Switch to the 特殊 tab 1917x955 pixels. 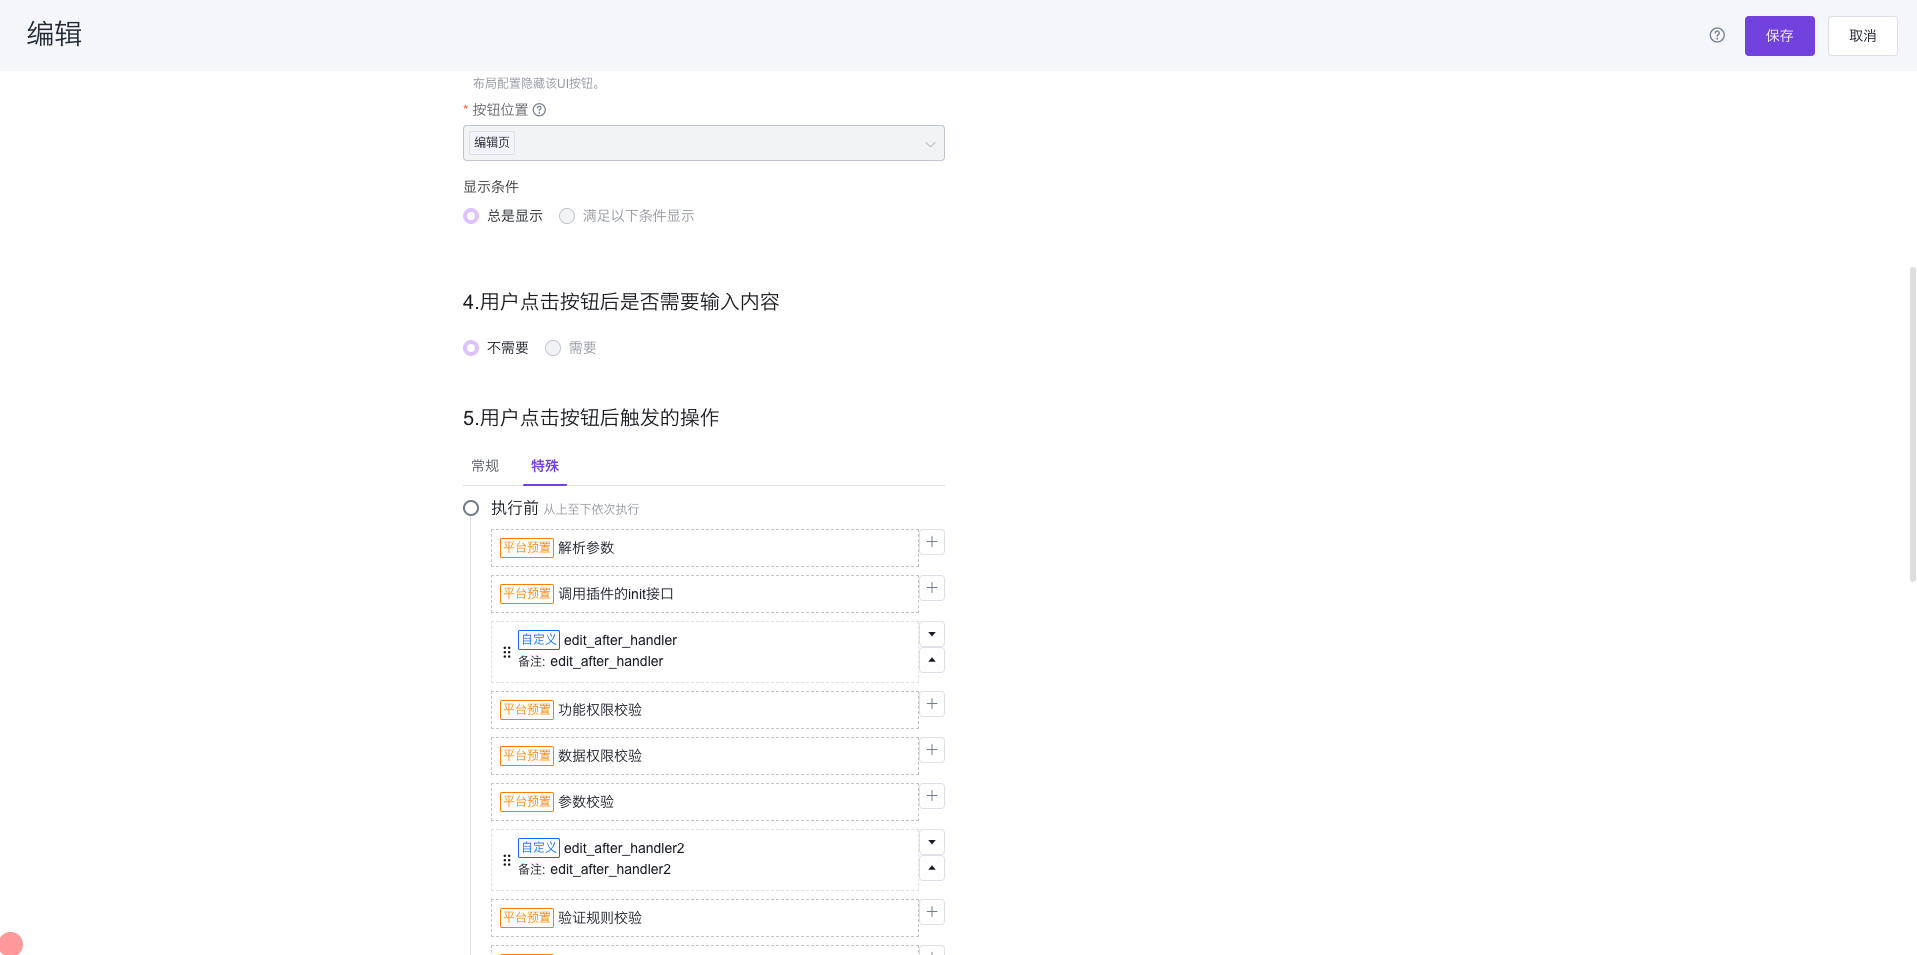click(544, 465)
